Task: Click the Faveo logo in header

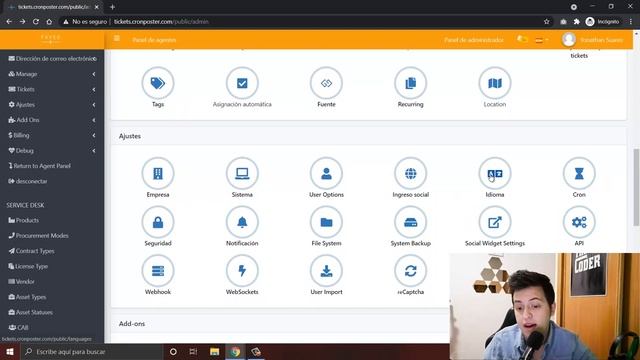Action: pos(51,39)
